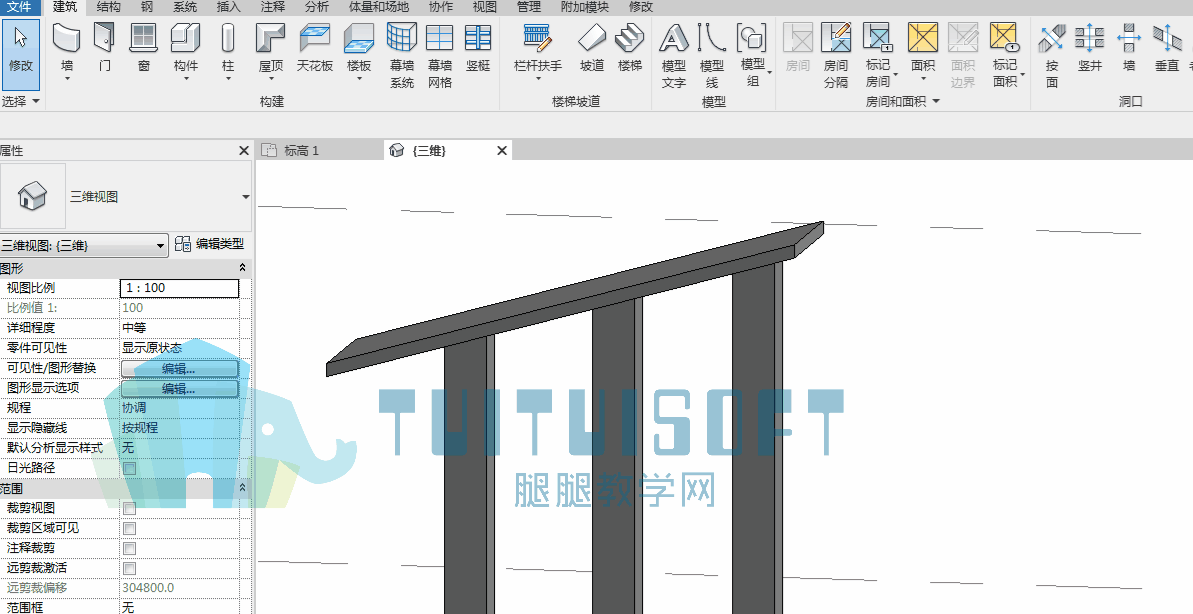This screenshot has height=614, width=1193.
Task: Select the 竖梃 (Mullion) tool
Action: [478, 47]
